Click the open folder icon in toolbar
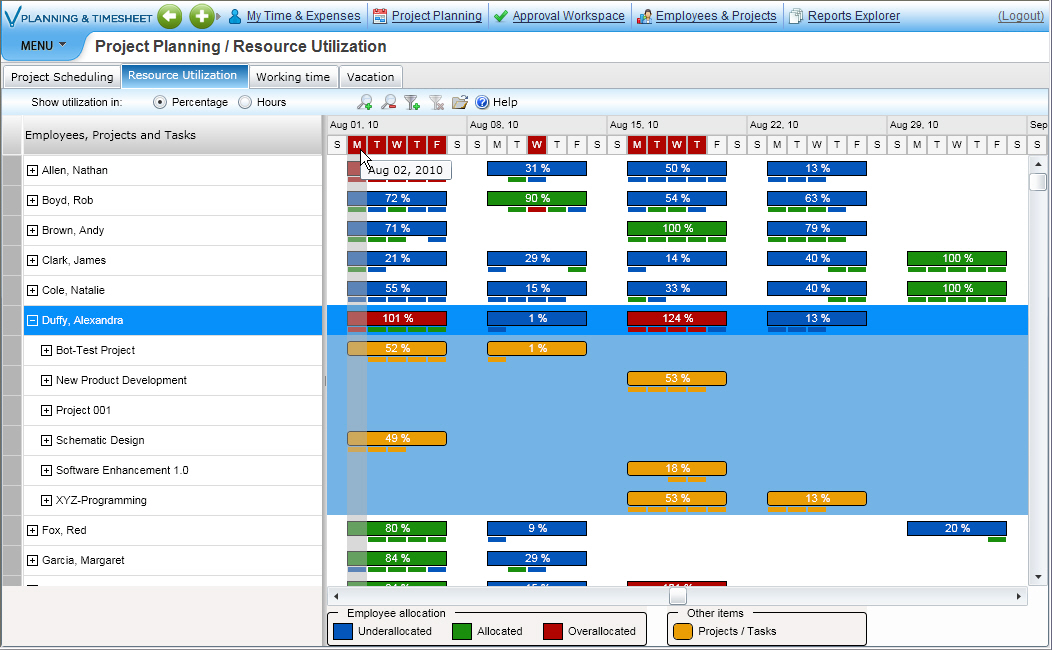Screen dimensions: 1052x650 point(460,102)
